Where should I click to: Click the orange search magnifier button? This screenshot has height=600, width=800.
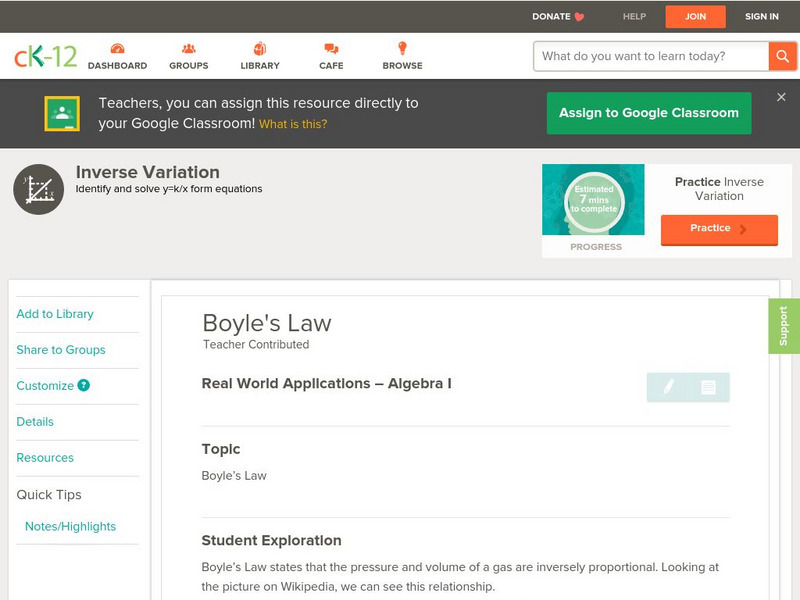point(783,57)
